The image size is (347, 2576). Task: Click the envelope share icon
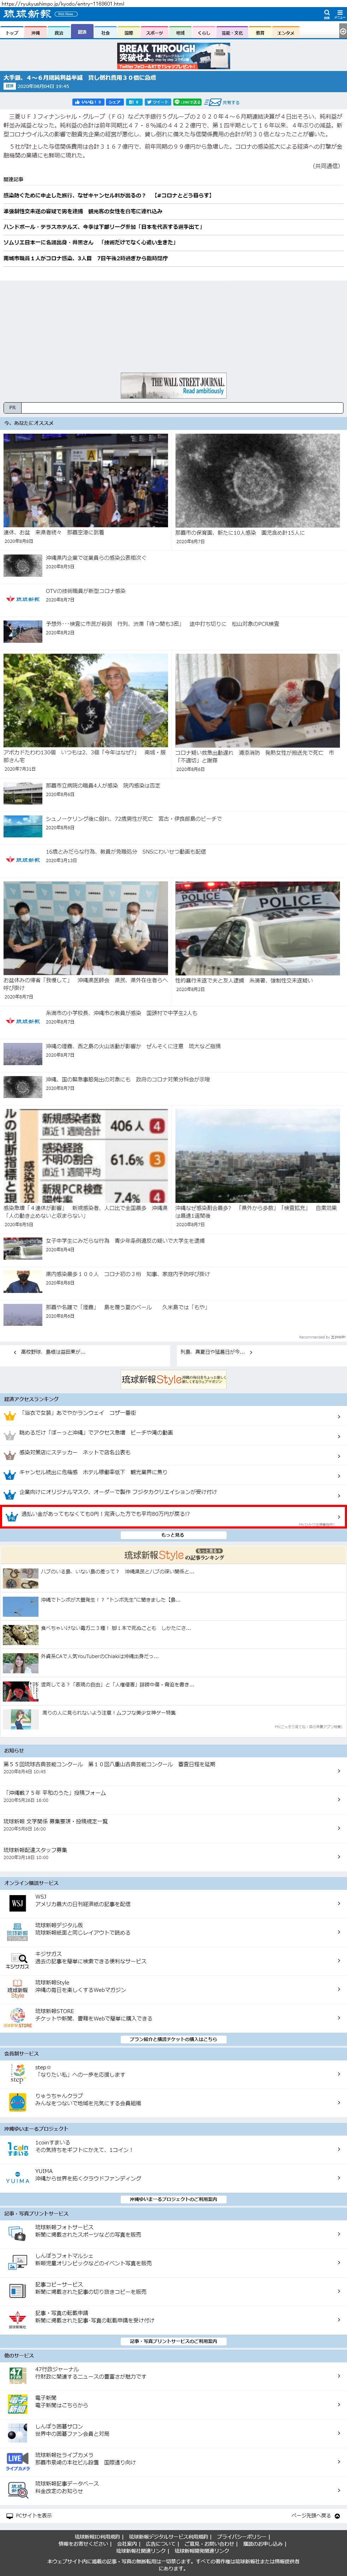tap(212, 102)
